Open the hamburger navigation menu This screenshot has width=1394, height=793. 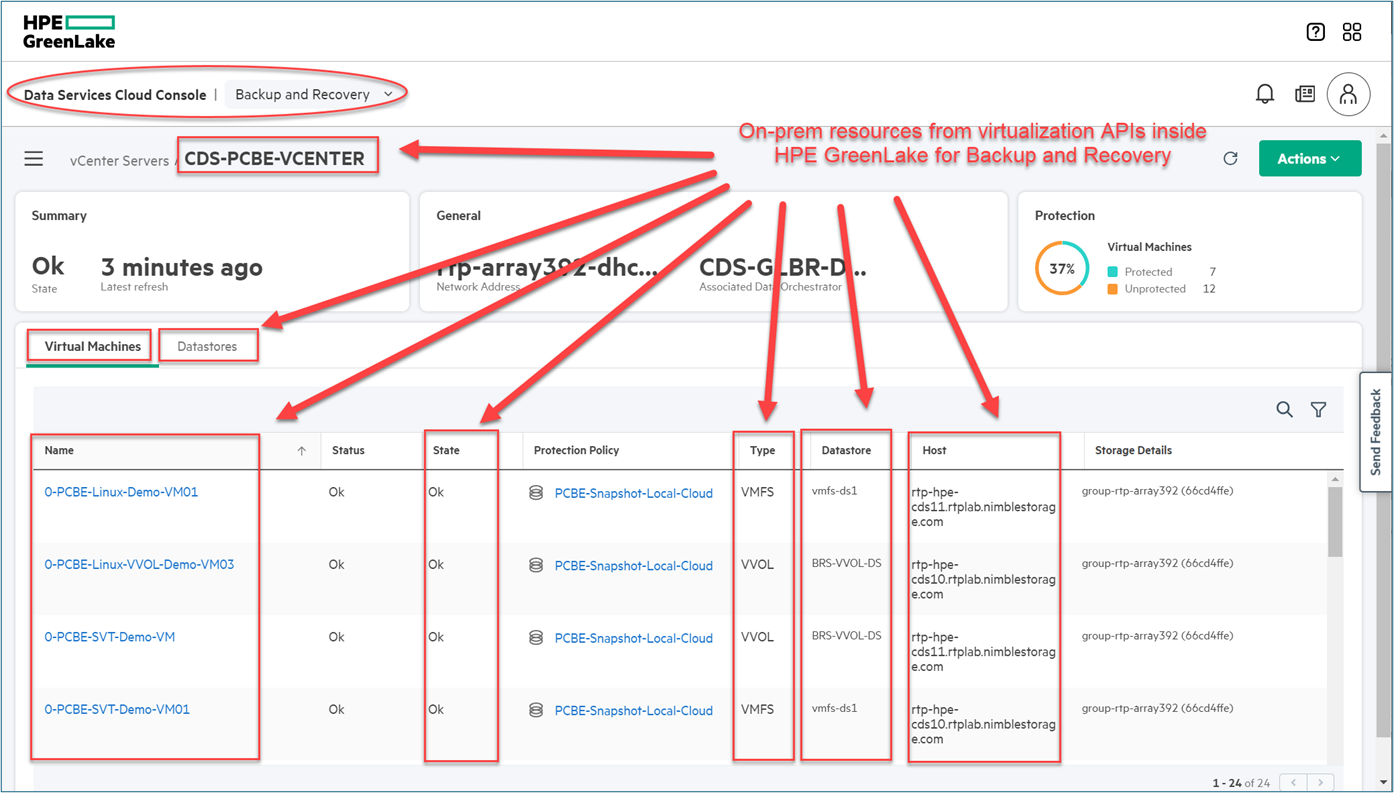tap(34, 159)
